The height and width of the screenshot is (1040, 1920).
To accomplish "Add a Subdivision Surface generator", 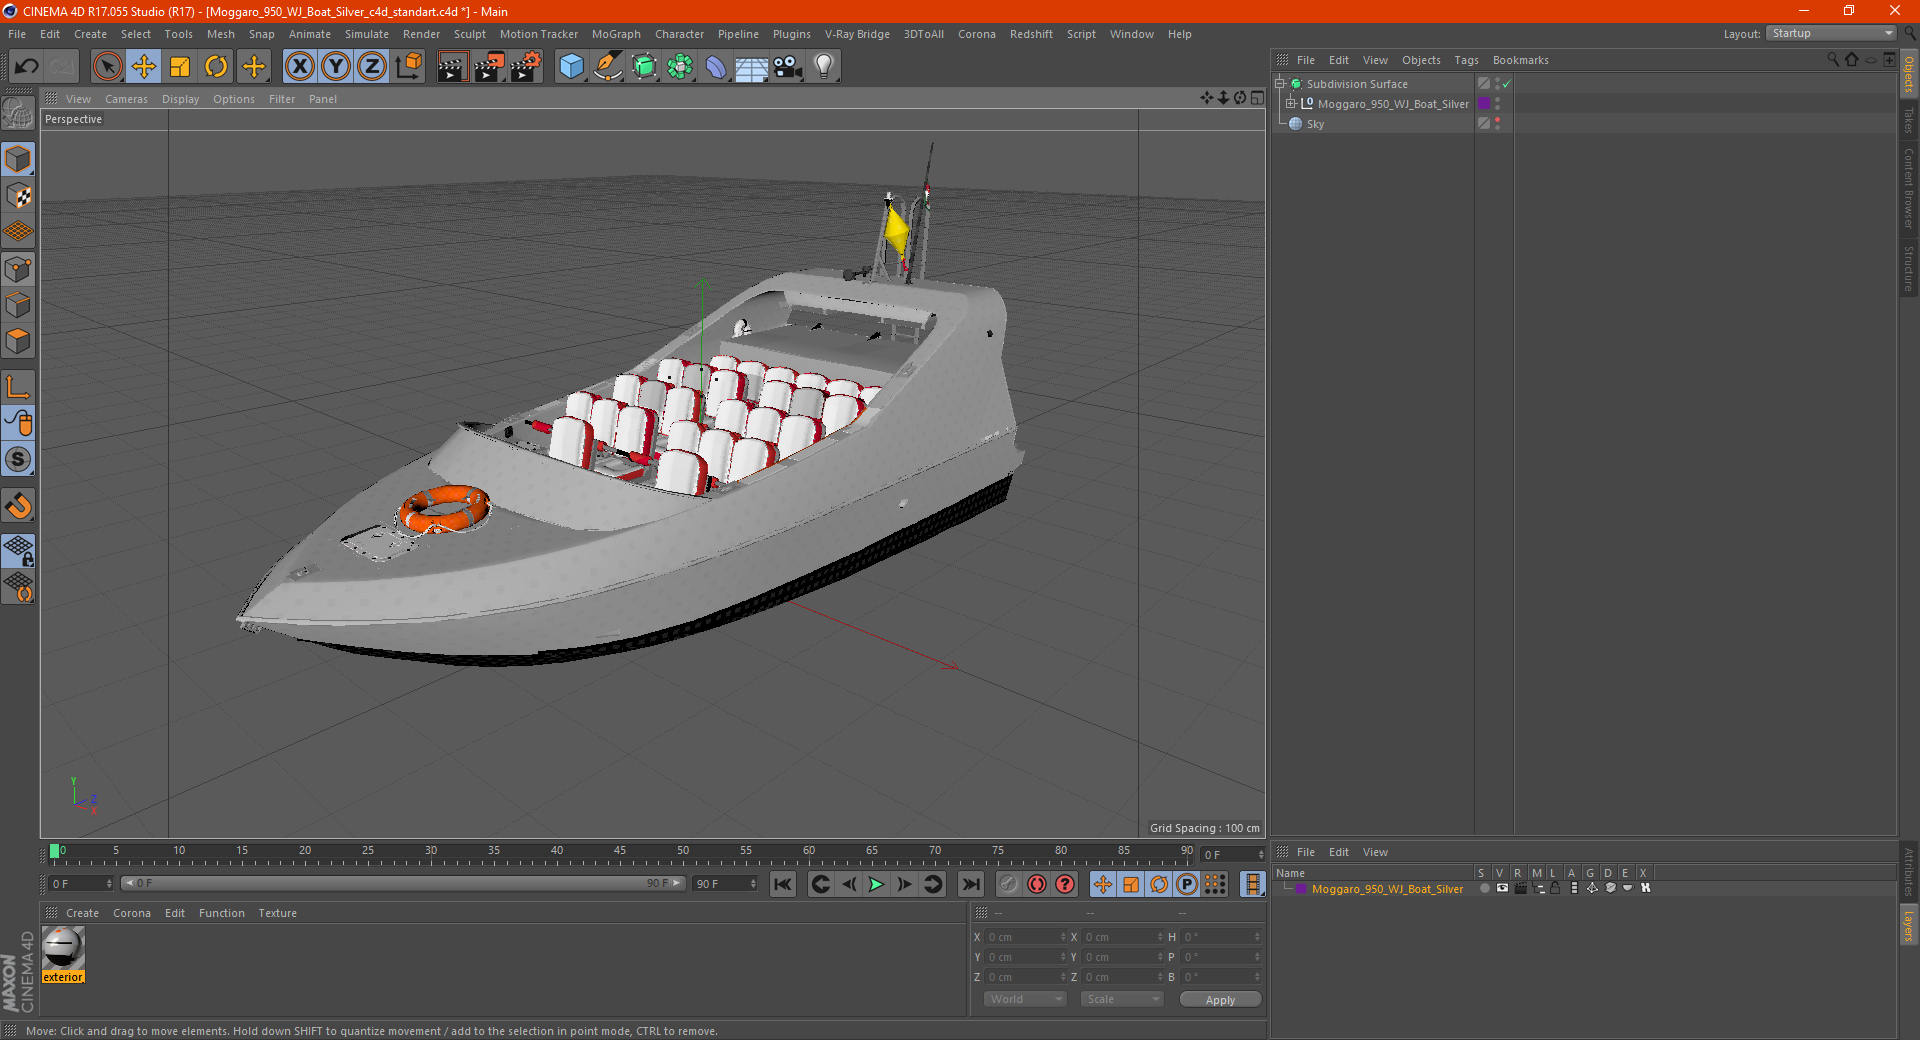I will point(644,67).
